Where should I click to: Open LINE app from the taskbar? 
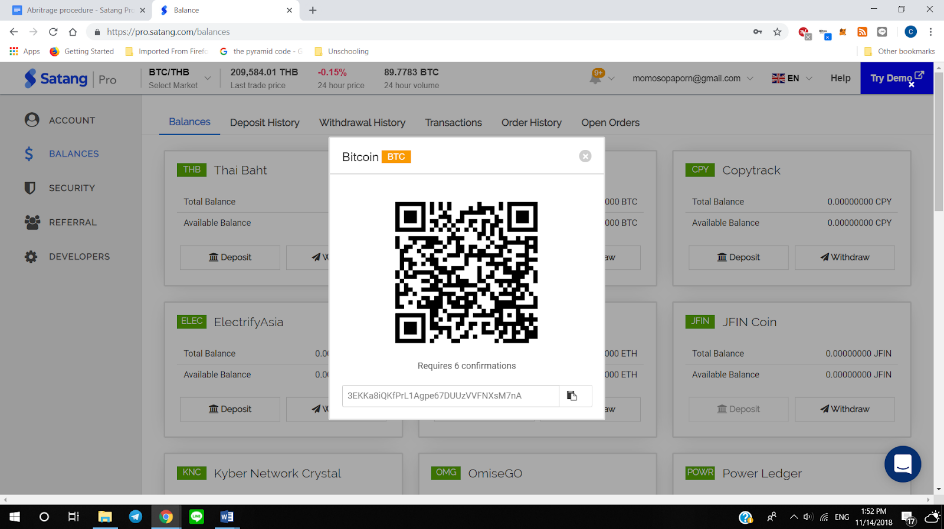196,517
